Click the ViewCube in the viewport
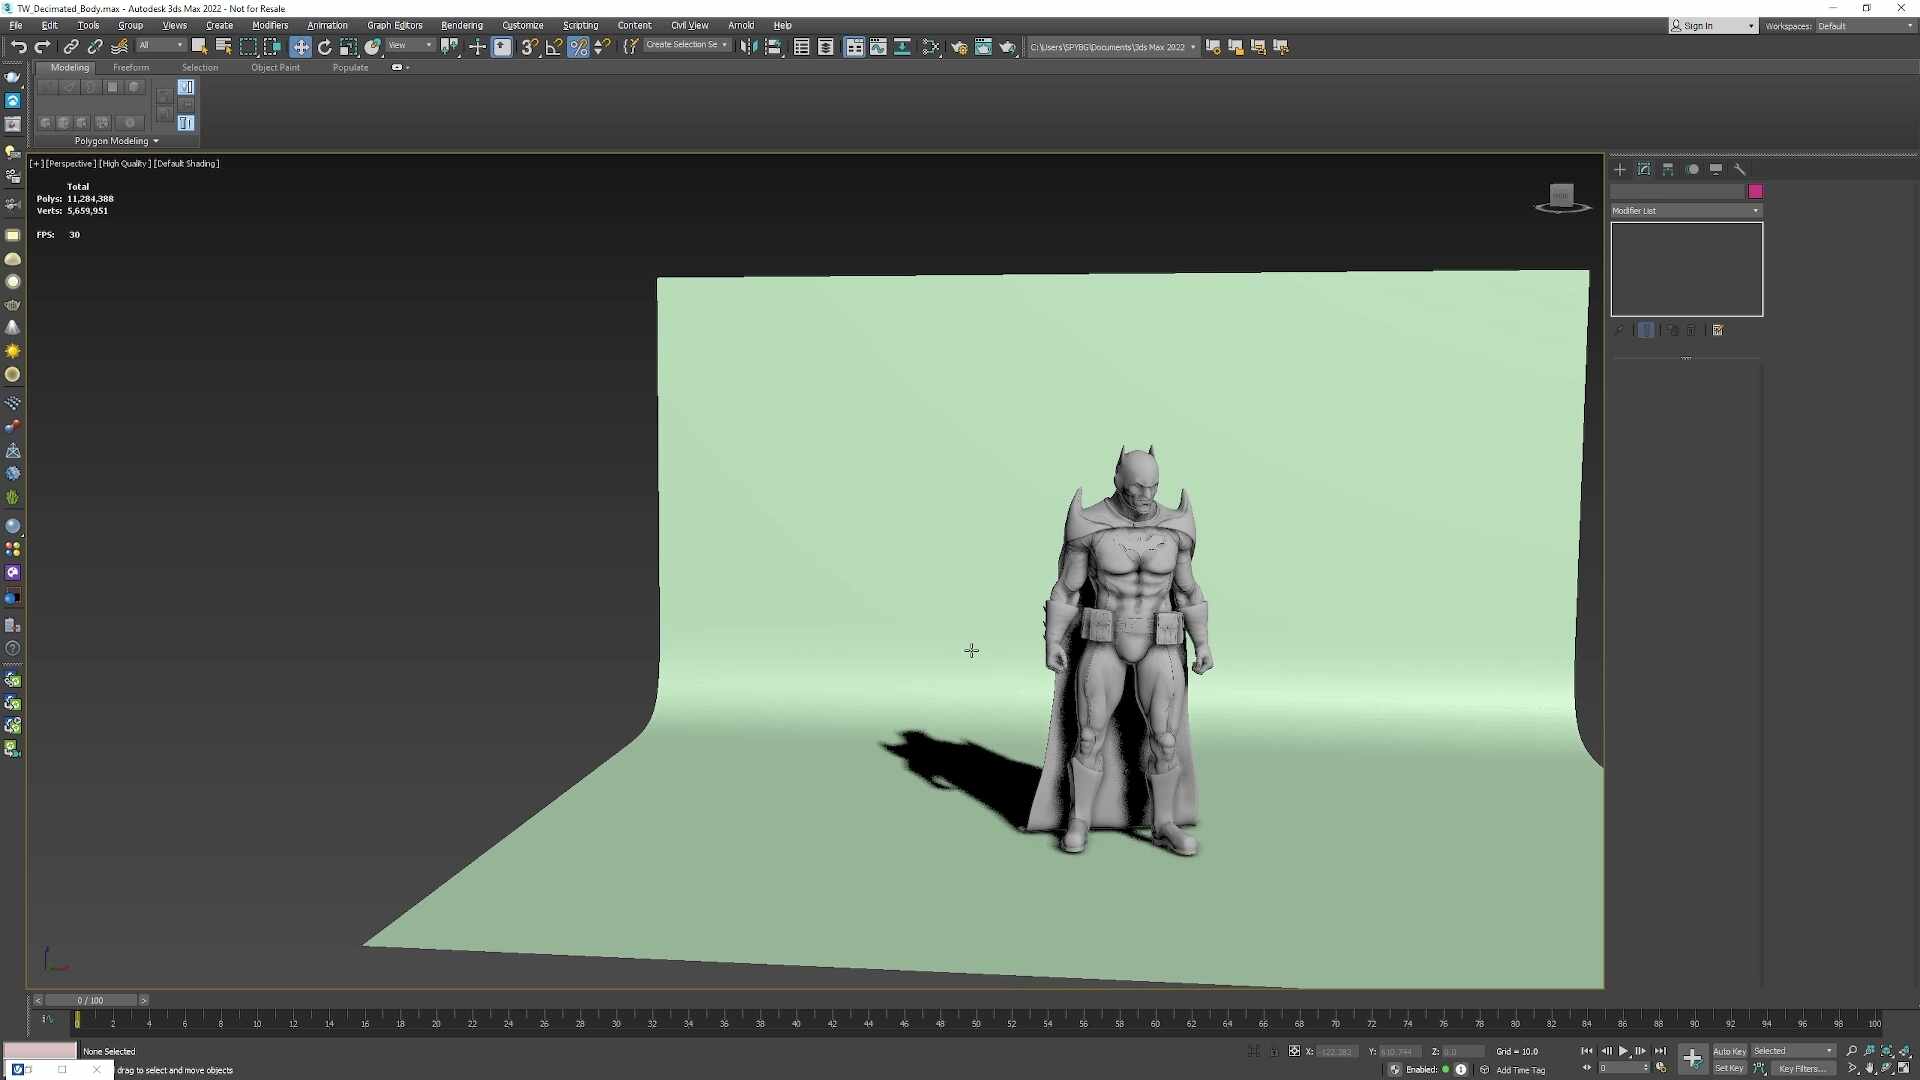 coord(1562,197)
